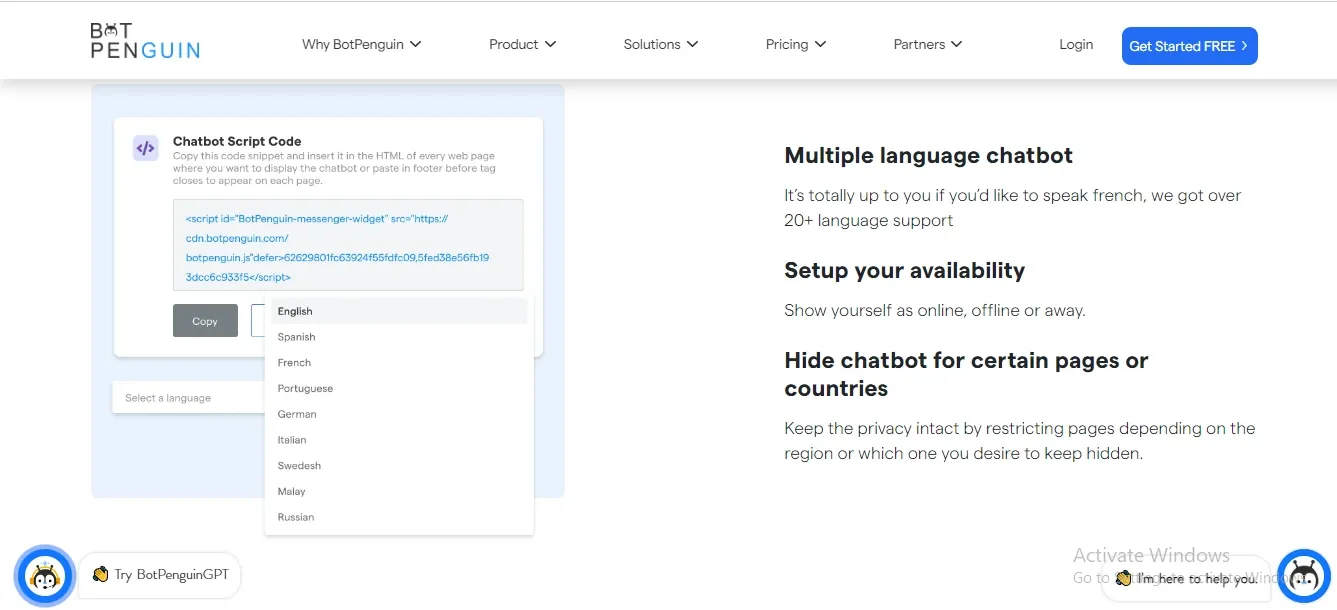
Task: Click the BotPenguin logo
Action: pos(145,40)
